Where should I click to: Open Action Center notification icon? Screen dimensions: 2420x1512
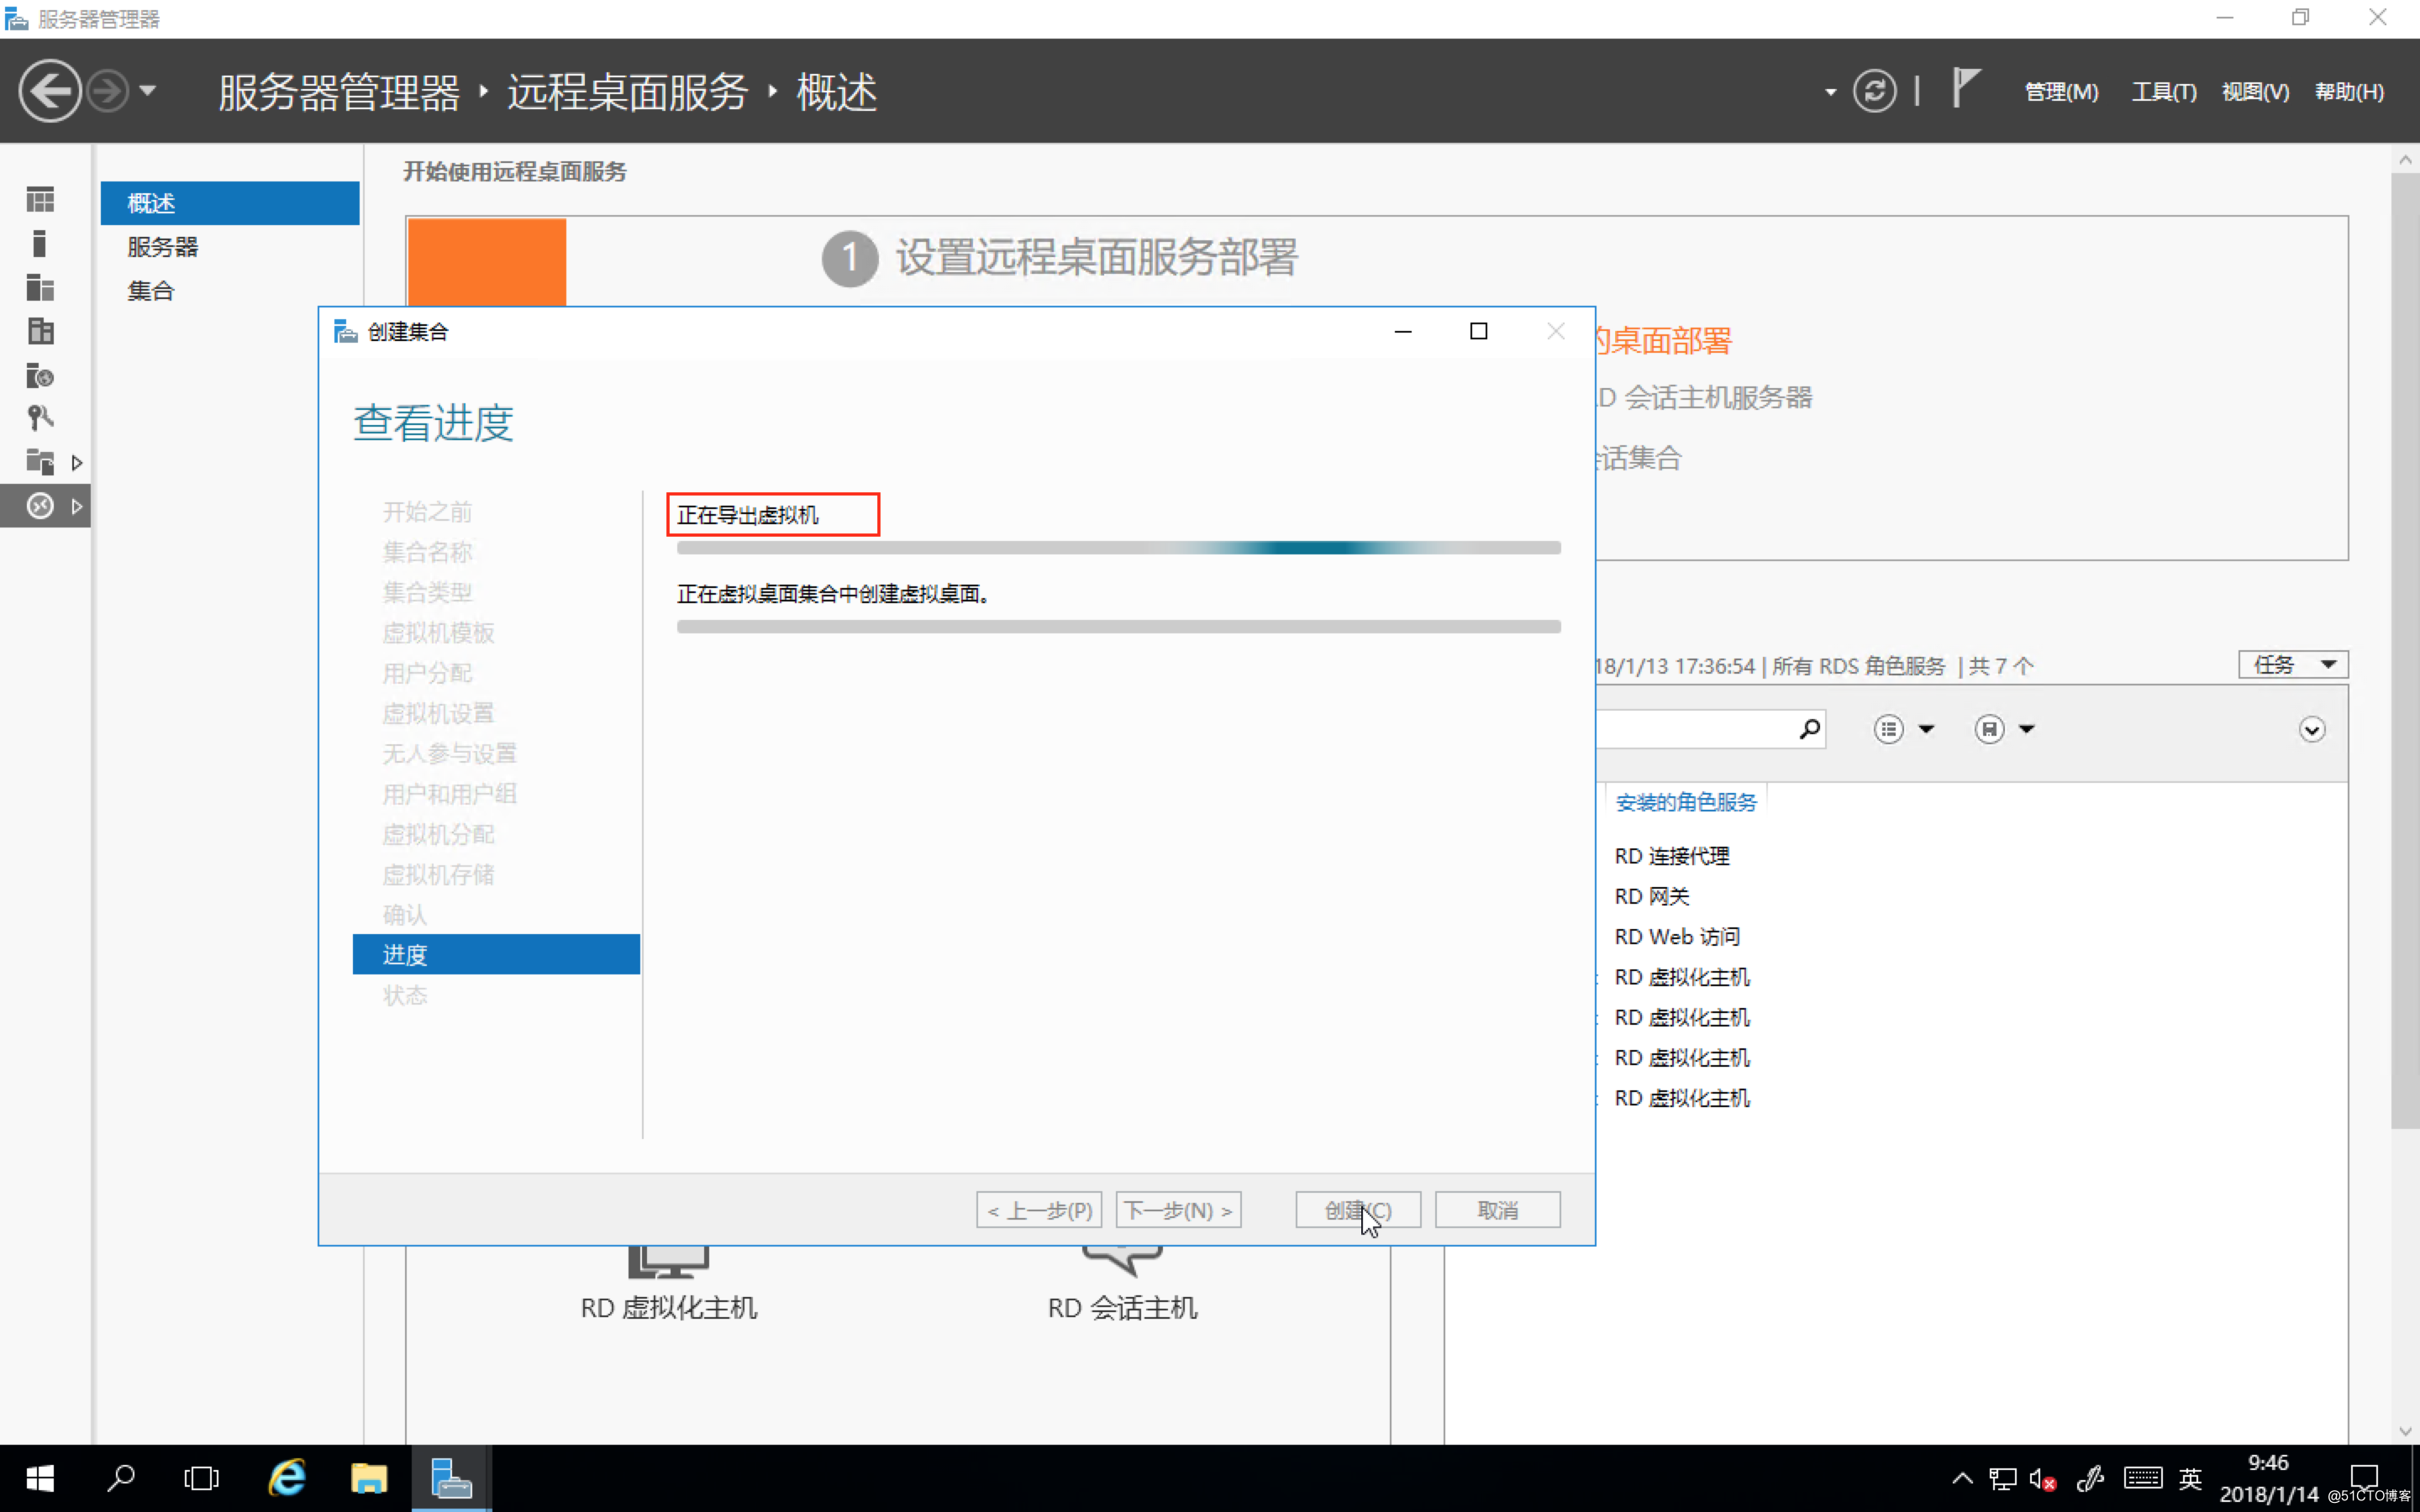[x=2364, y=1478]
